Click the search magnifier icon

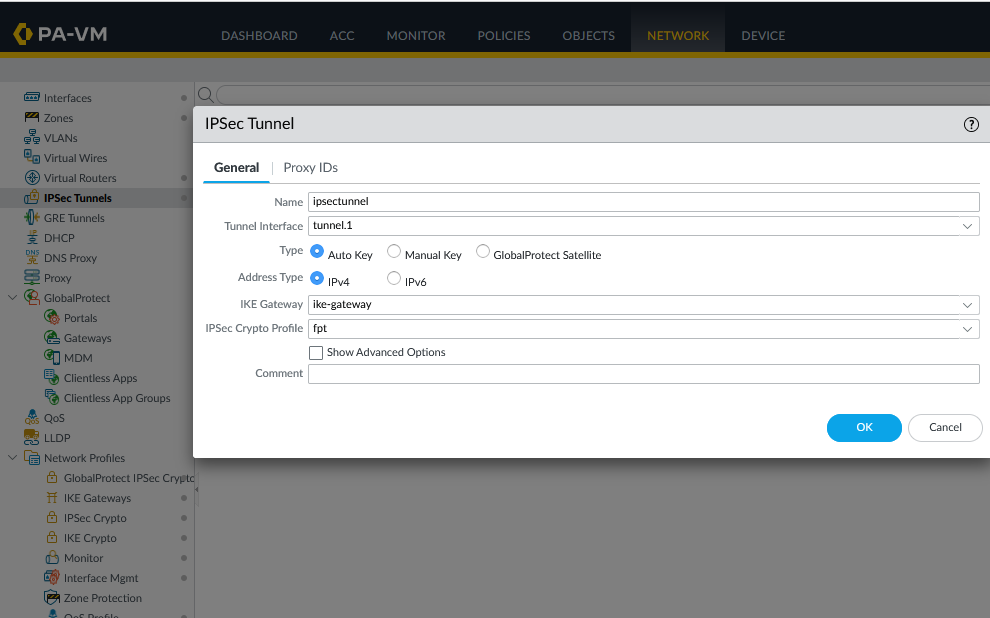205,95
